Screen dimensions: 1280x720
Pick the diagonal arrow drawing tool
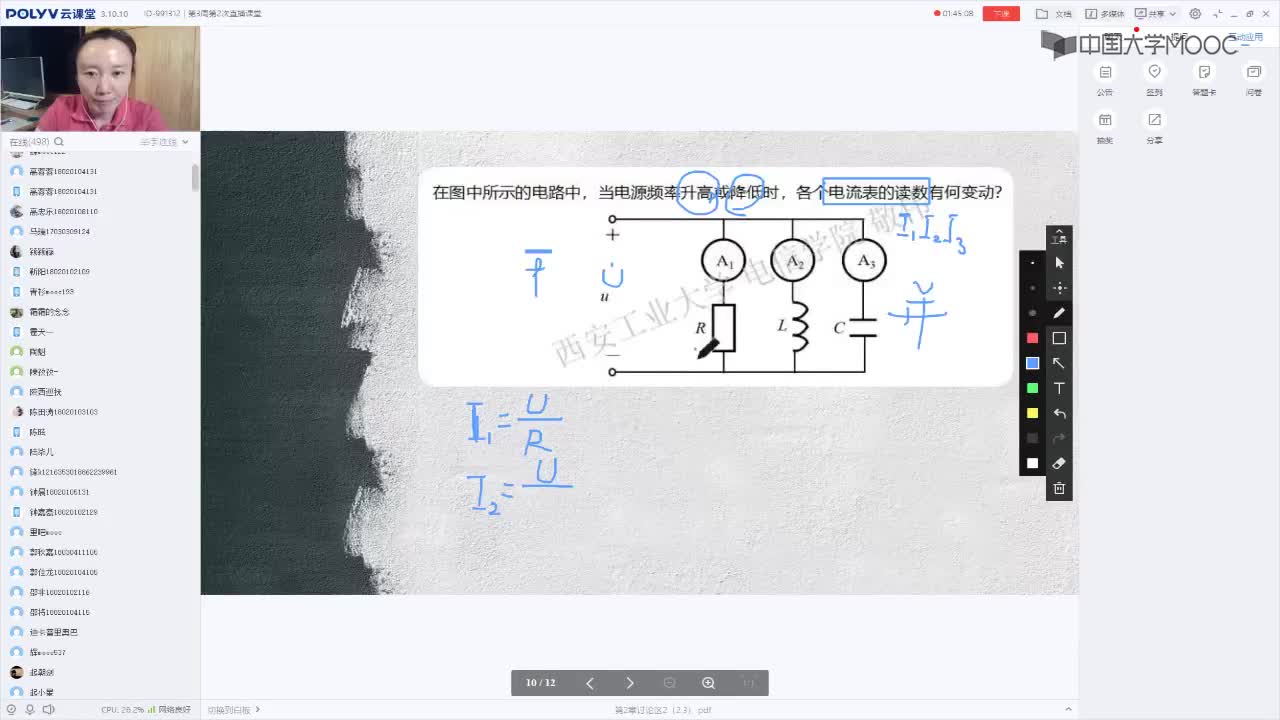[x=1059, y=363]
